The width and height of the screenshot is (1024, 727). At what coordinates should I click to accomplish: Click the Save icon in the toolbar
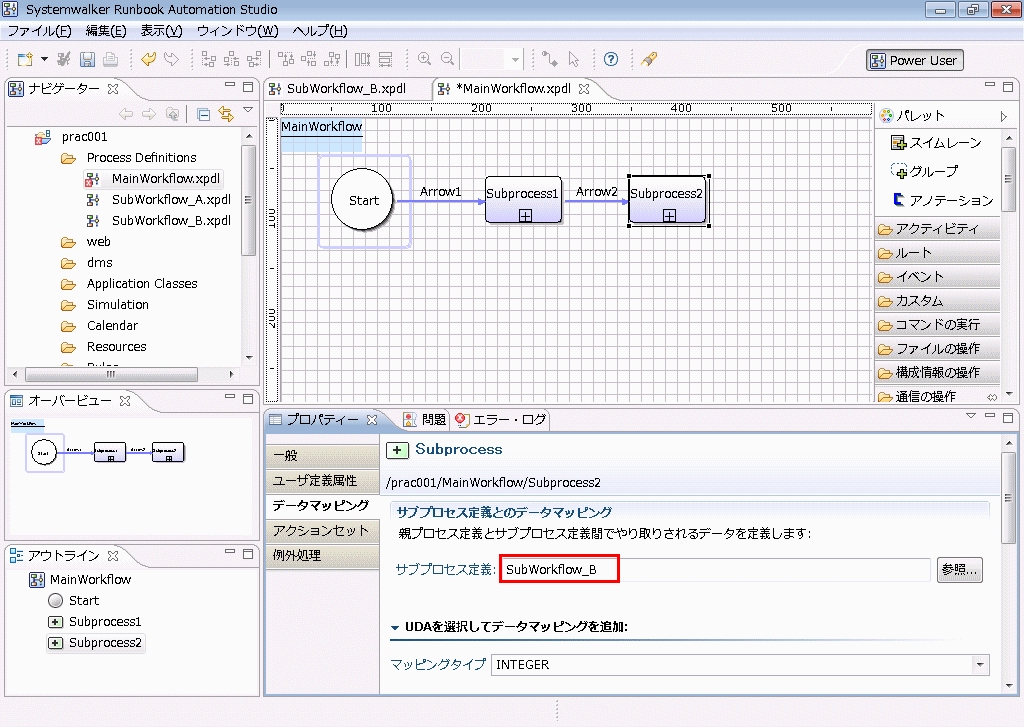click(87, 60)
